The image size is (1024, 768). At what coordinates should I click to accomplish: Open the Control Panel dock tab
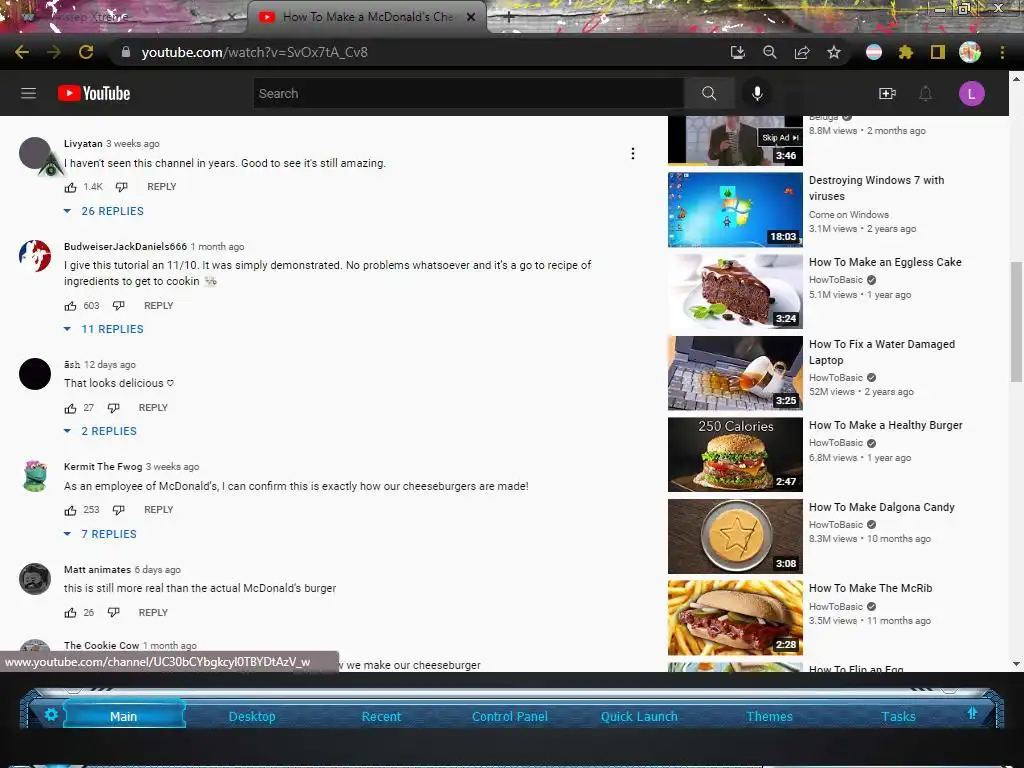(509, 716)
